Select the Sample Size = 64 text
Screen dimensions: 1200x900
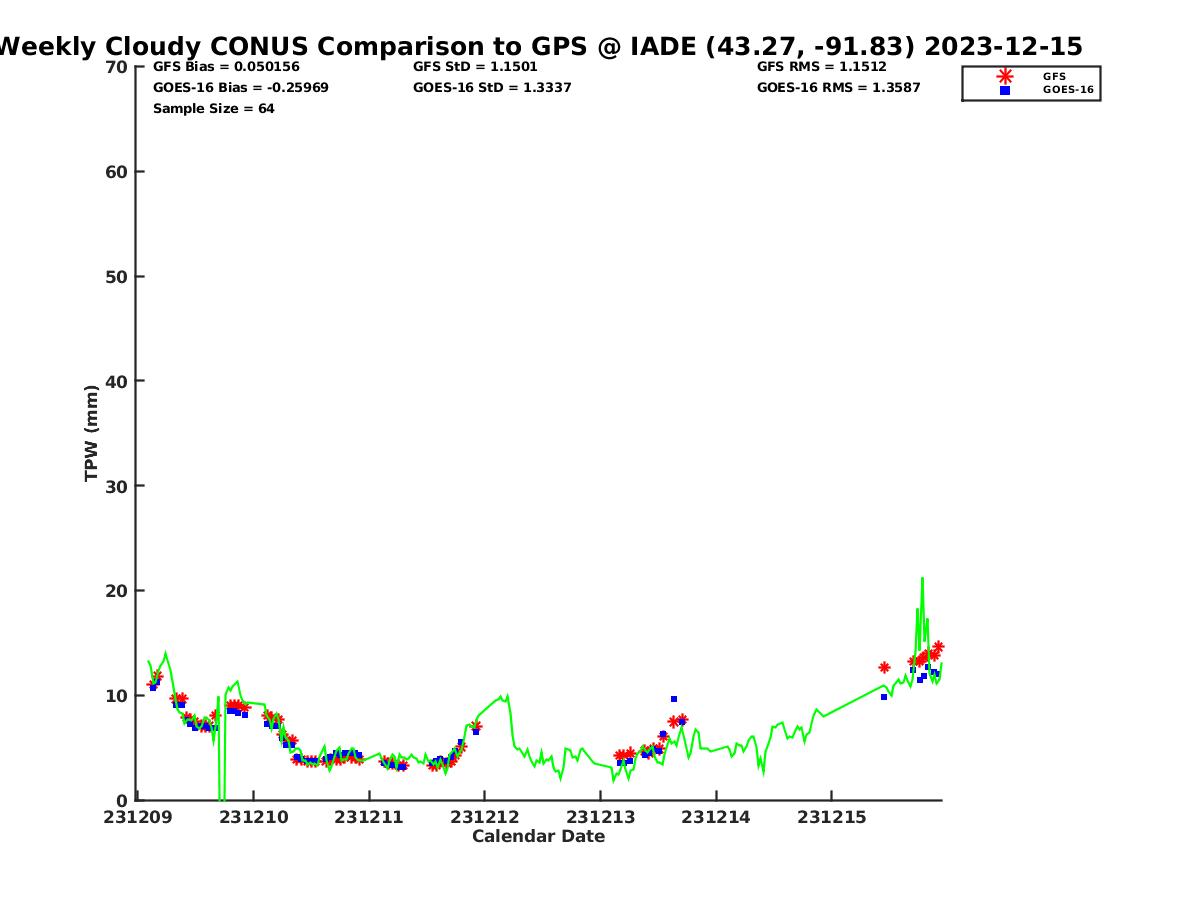click(213, 109)
